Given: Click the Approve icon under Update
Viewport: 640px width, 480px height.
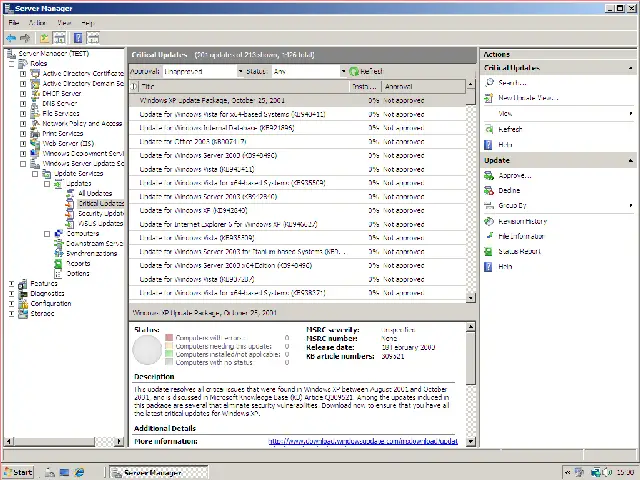Looking at the screenshot, I should pos(489,176).
